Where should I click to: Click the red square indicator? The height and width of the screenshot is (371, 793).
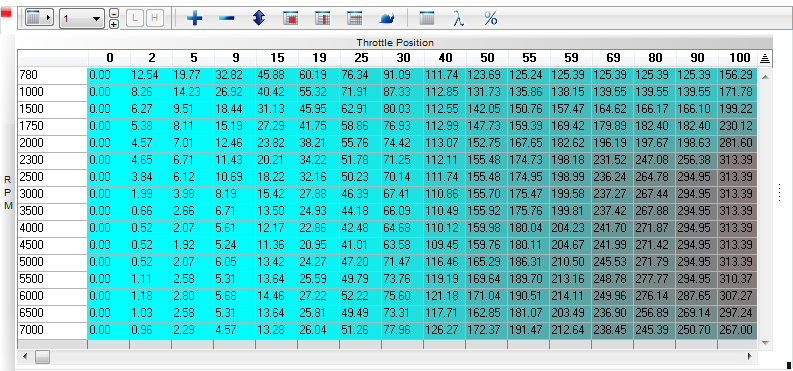(6, 12)
